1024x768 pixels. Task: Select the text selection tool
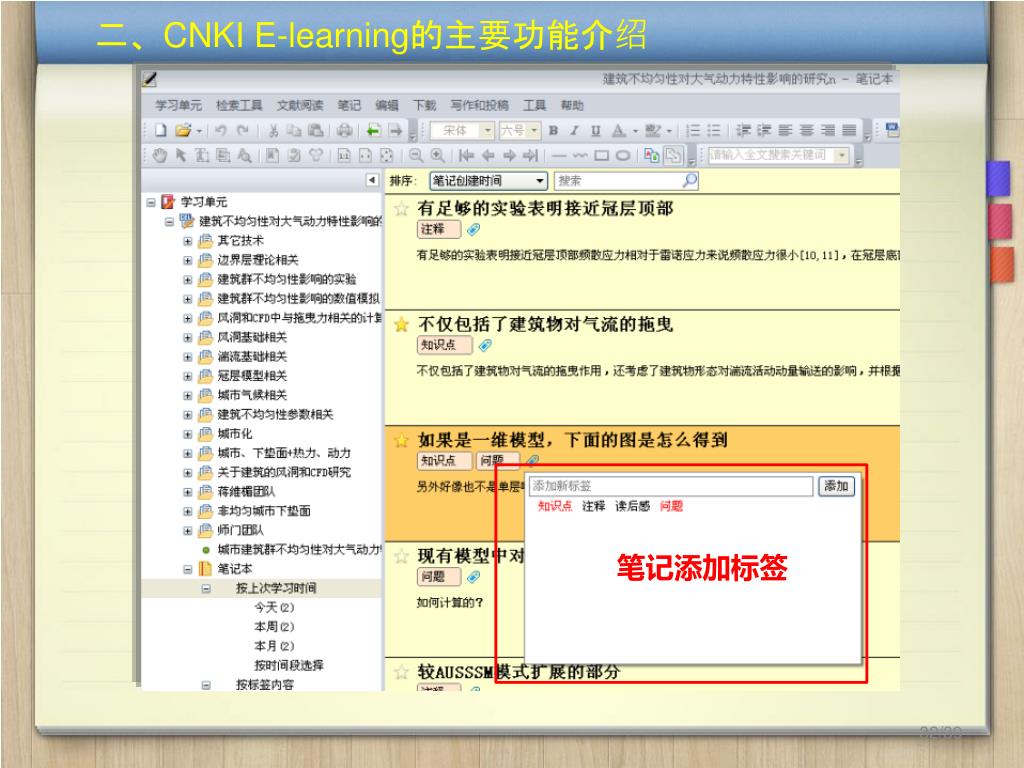(x=202, y=155)
